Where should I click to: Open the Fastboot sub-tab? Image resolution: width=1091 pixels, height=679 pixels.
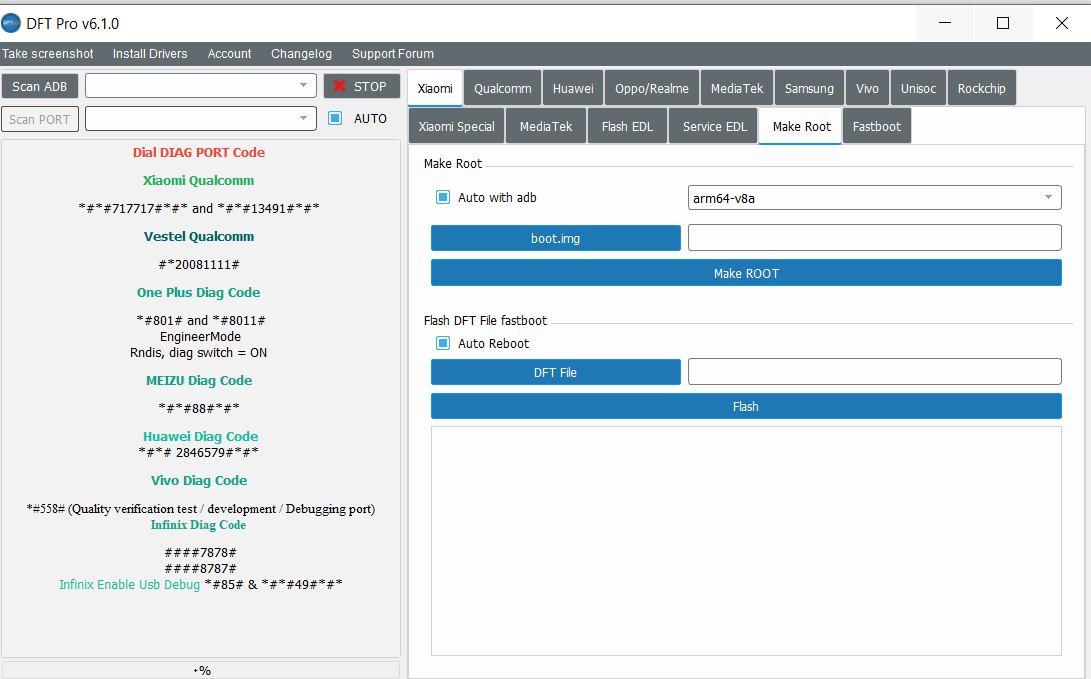[876, 126]
